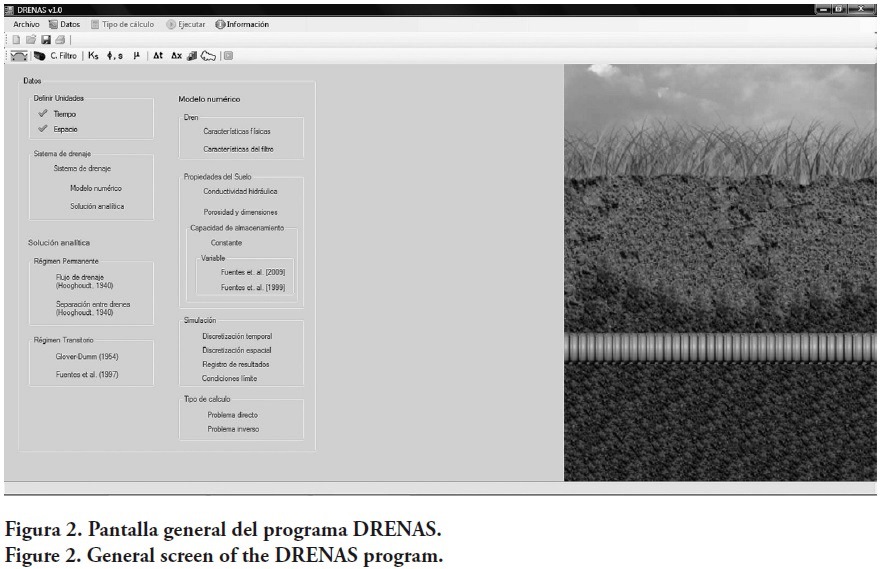
Task: Open the Datos menu
Action: (66, 23)
